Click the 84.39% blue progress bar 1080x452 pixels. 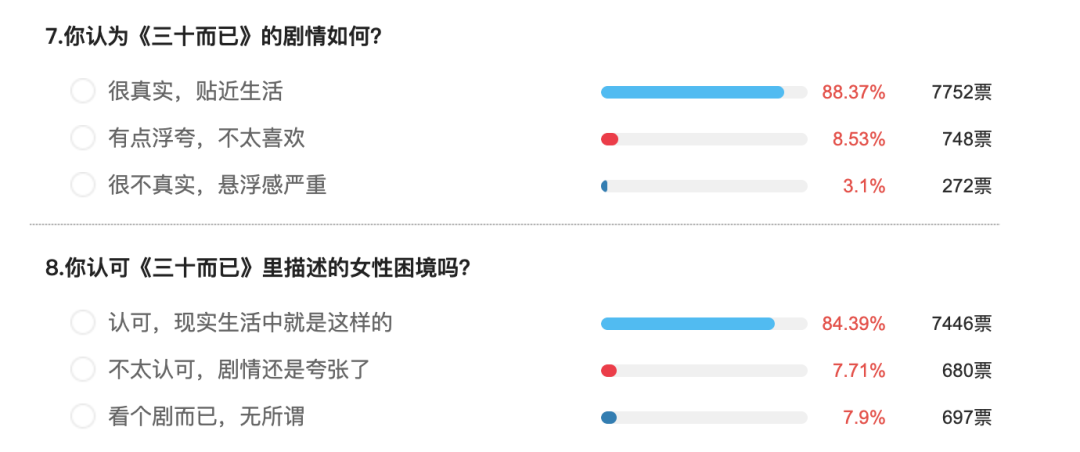(x=703, y=324)
